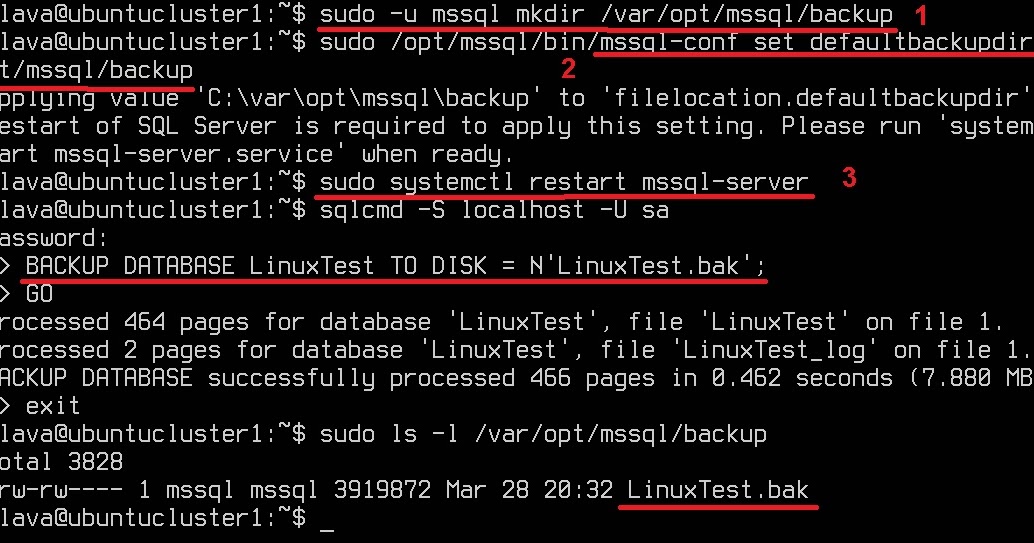Image resolution: width=1034 pixels, height=543 pixels.
Task: Click the BACKUP DATABASE LinuxTest statement line
Action: (x=396, y=266)
